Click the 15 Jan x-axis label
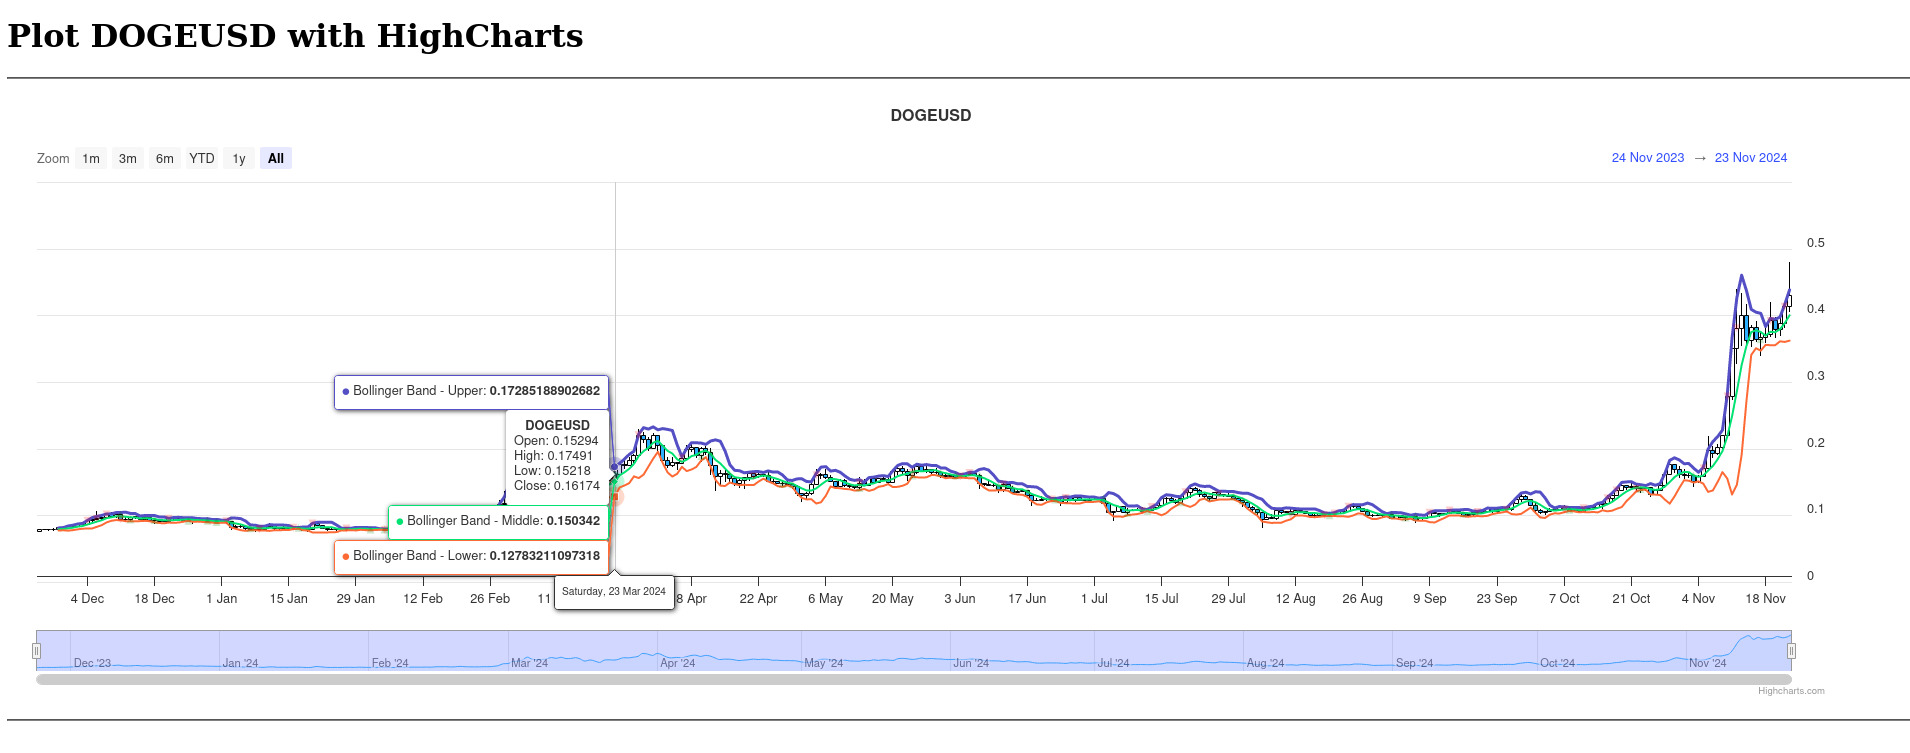Viewport: 1910px width, 753px height. click(288, 599)
